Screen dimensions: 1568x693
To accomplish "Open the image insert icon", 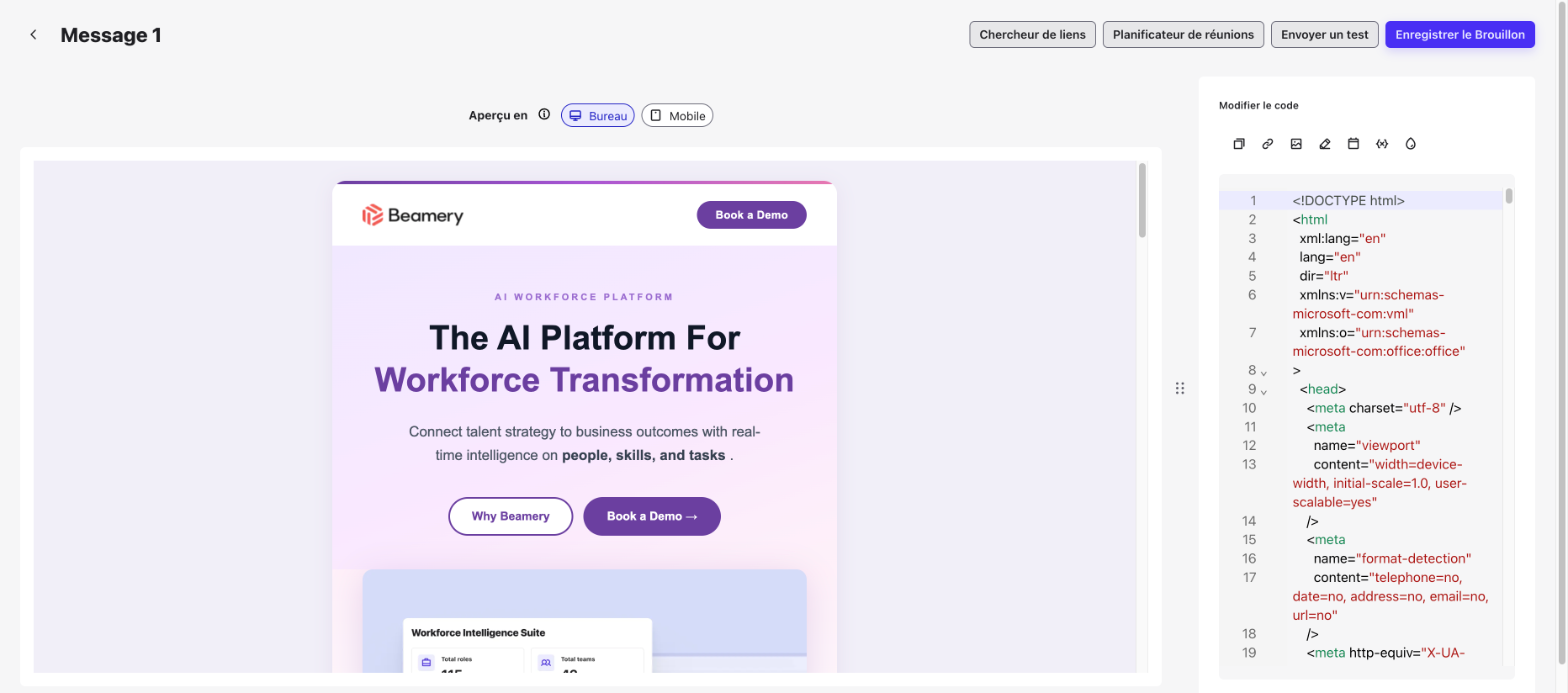I will (x=1296, y=144).
